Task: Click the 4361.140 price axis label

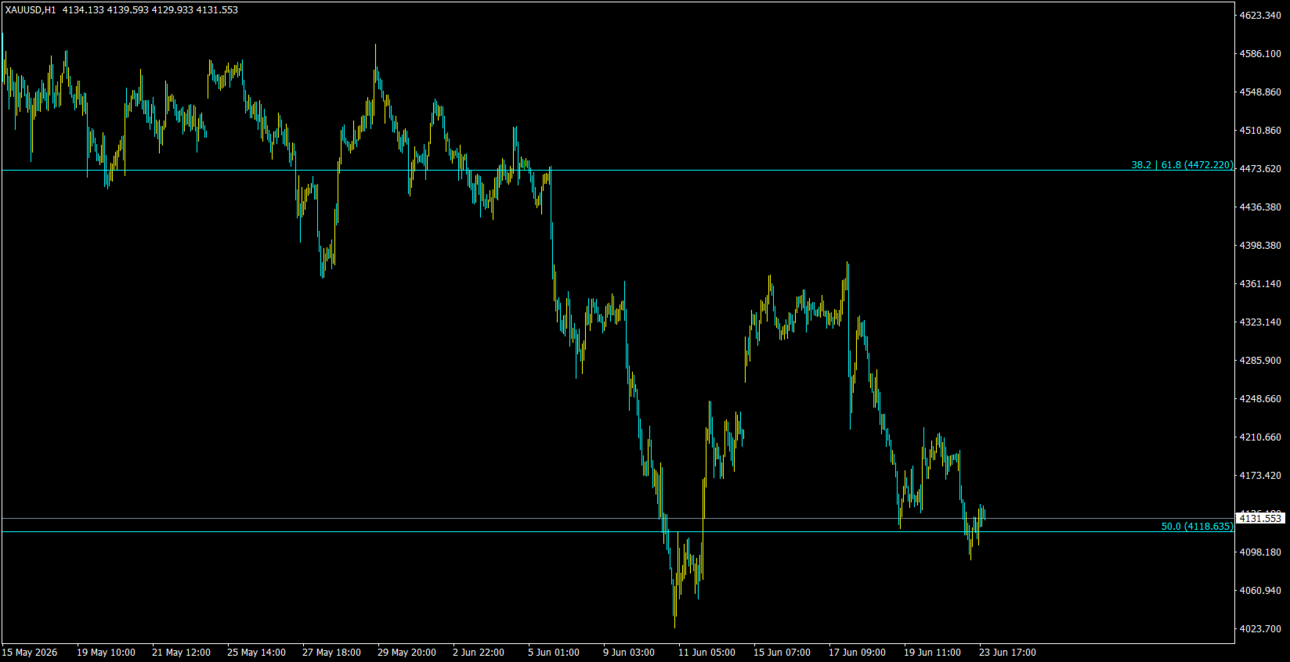Action: point(1260,284)
